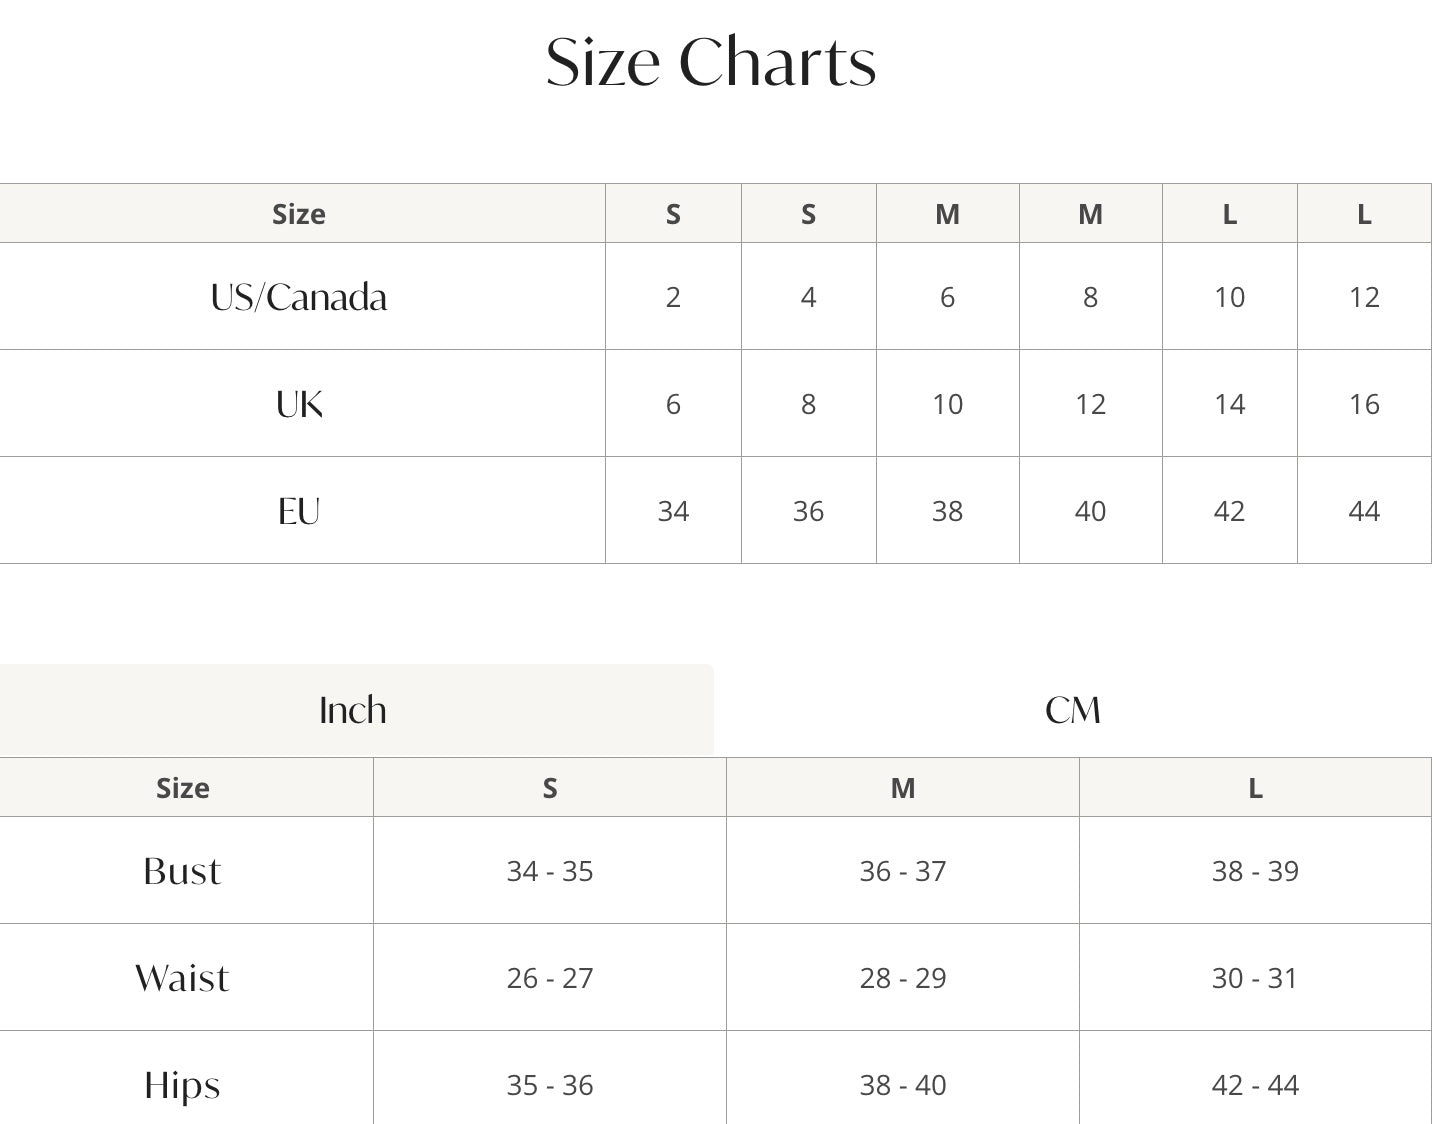1436x1124 pixels.
Task: Select the Waist row label
Action: point(182,978)
